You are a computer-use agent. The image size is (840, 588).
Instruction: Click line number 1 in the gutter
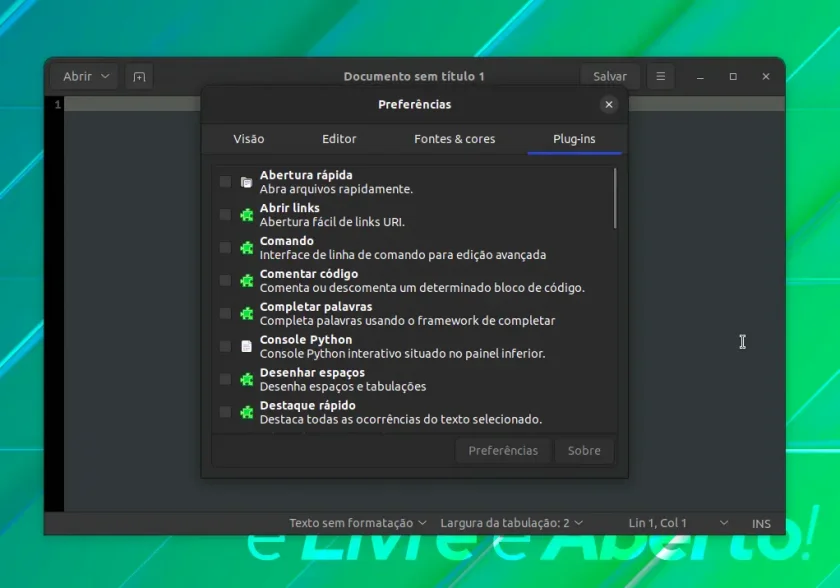pyautogui.click(x=57, y=104)
